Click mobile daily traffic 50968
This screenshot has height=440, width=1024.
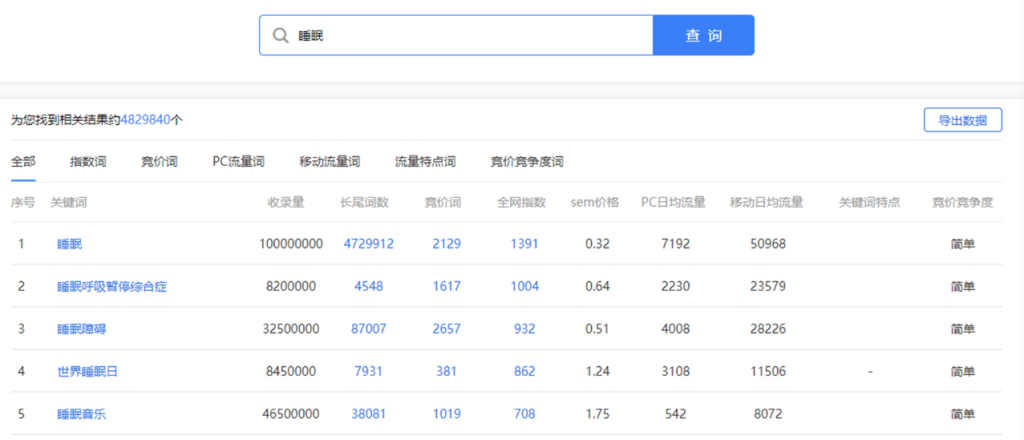click(x=767, y=244)
